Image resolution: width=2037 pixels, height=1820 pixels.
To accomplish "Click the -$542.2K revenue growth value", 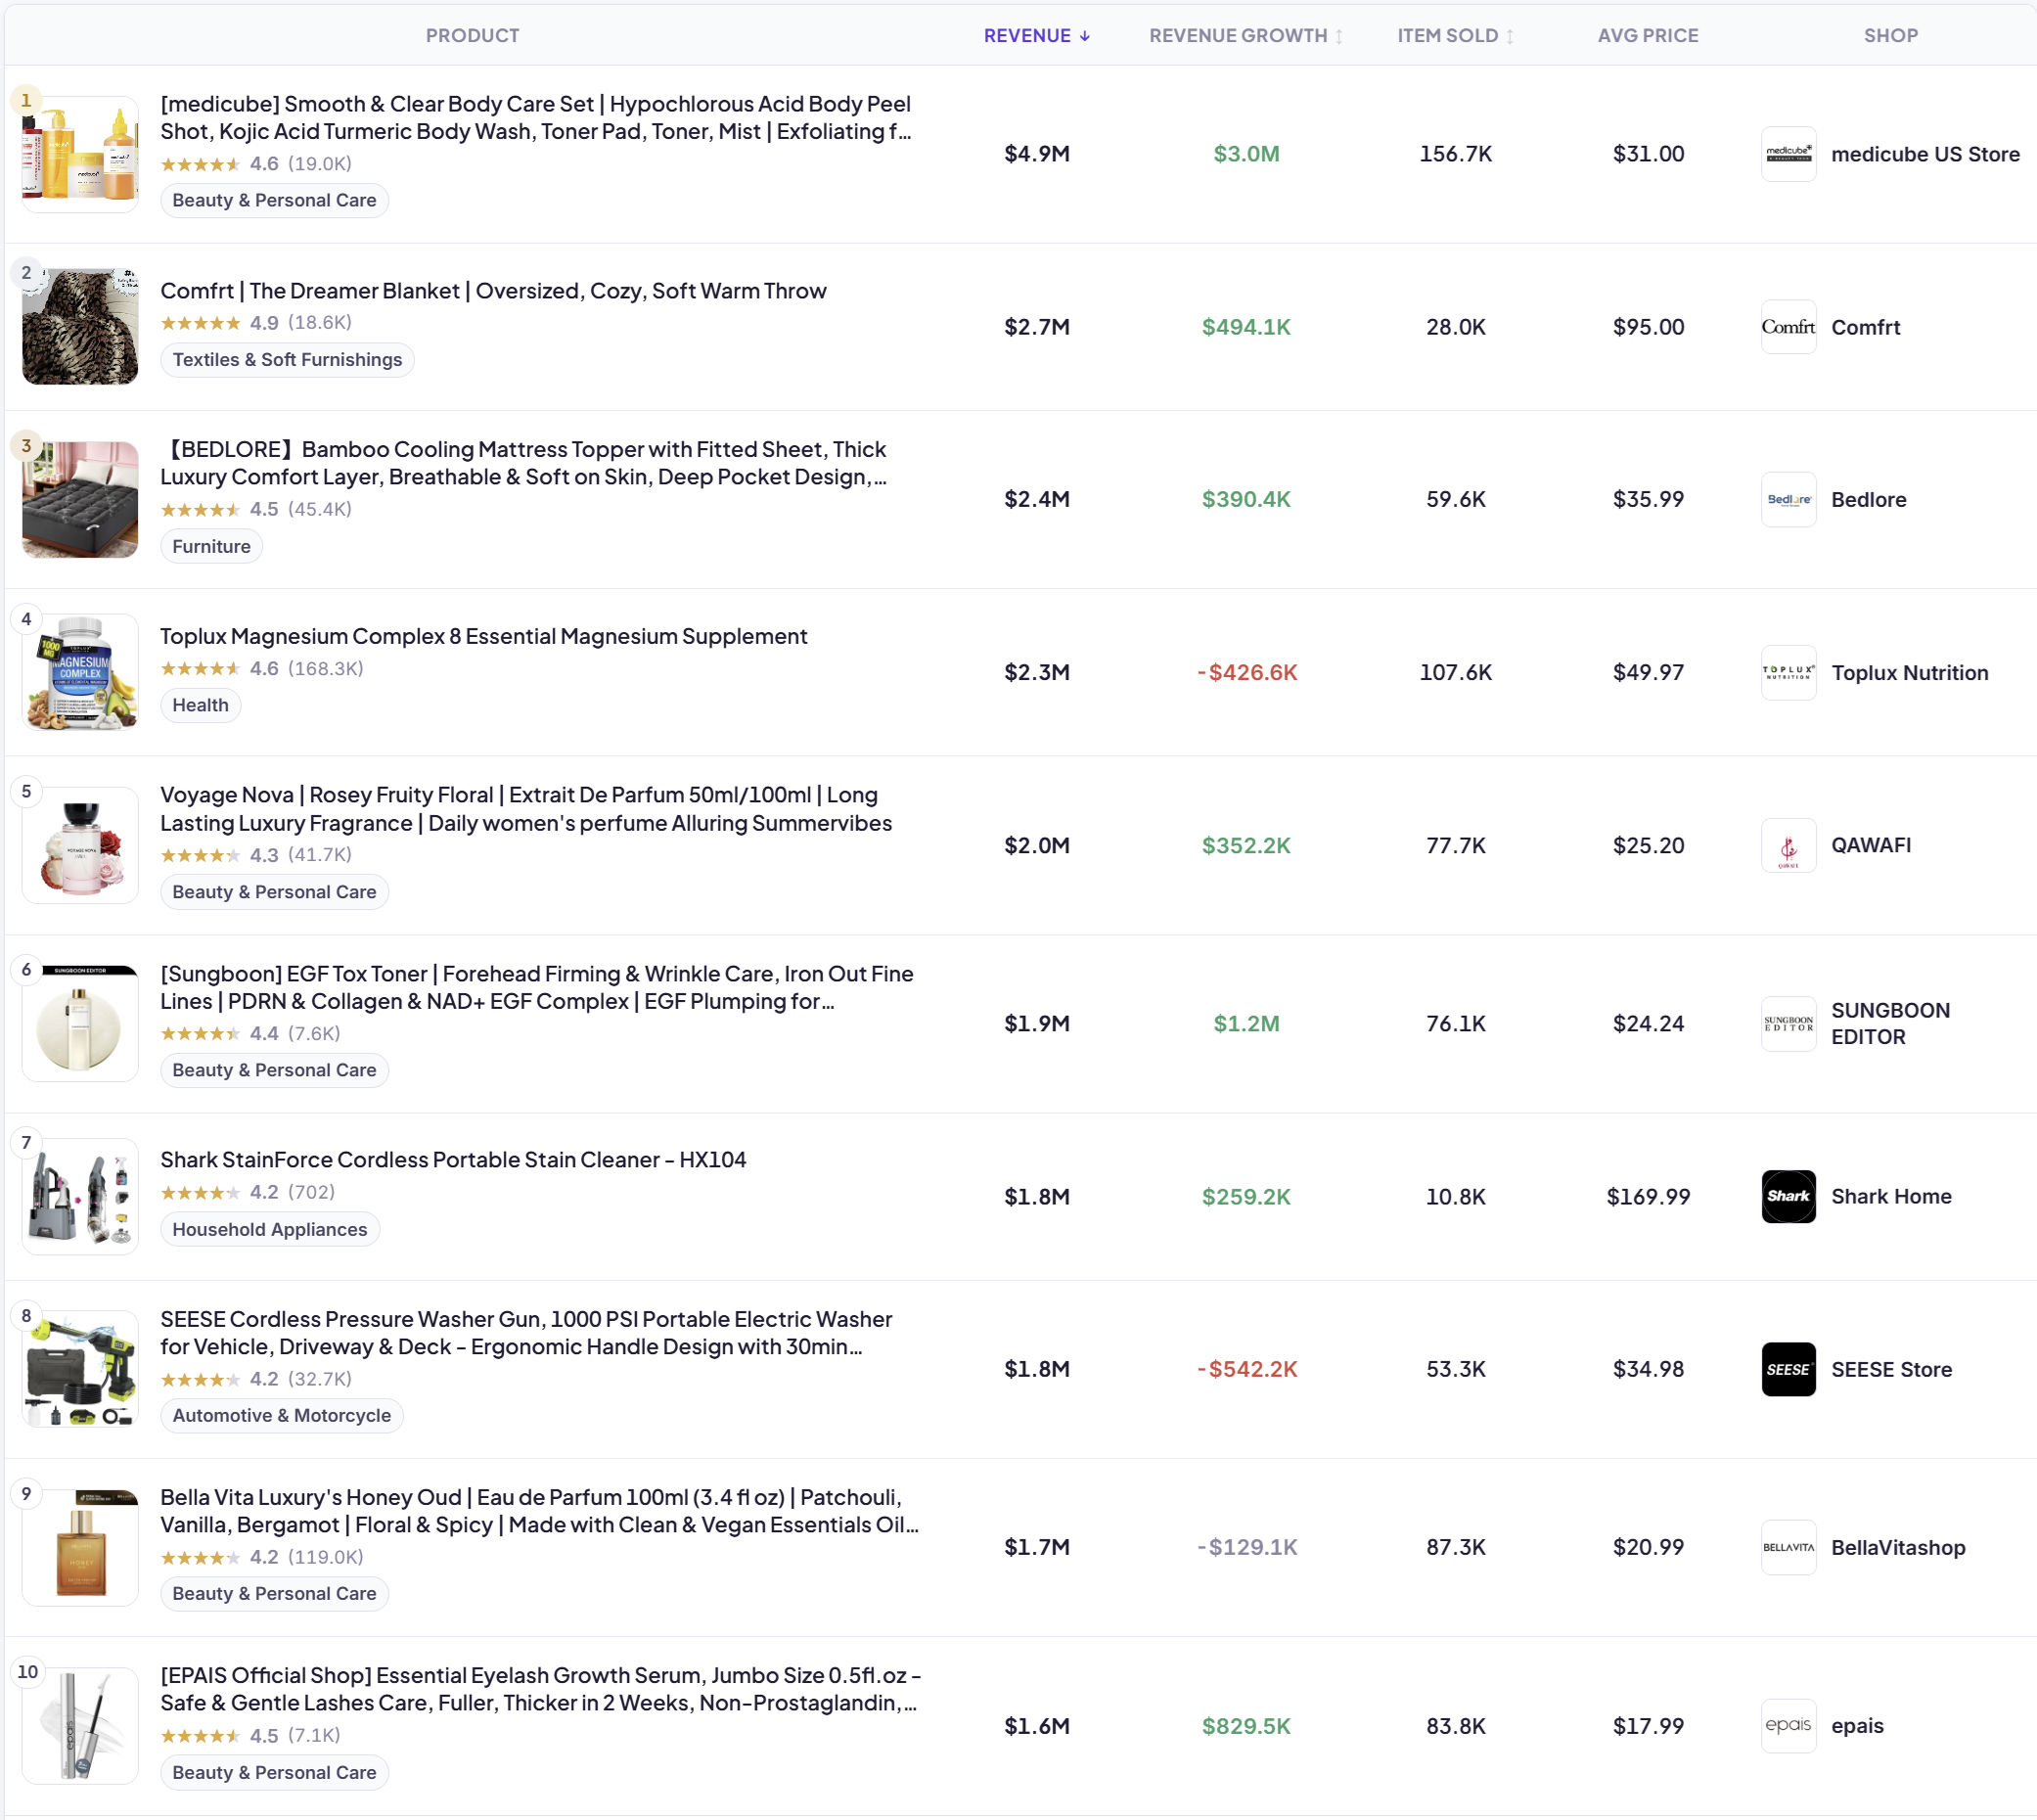I will [x=1246, y=1369].
